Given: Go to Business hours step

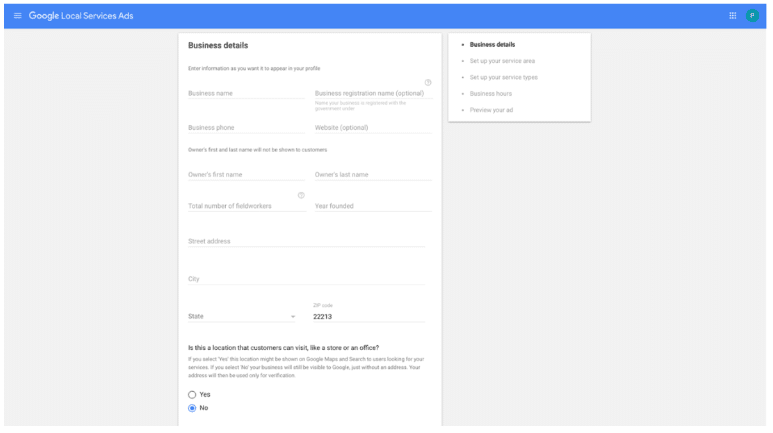Looking at the screenshot, I should coord(491,94).
